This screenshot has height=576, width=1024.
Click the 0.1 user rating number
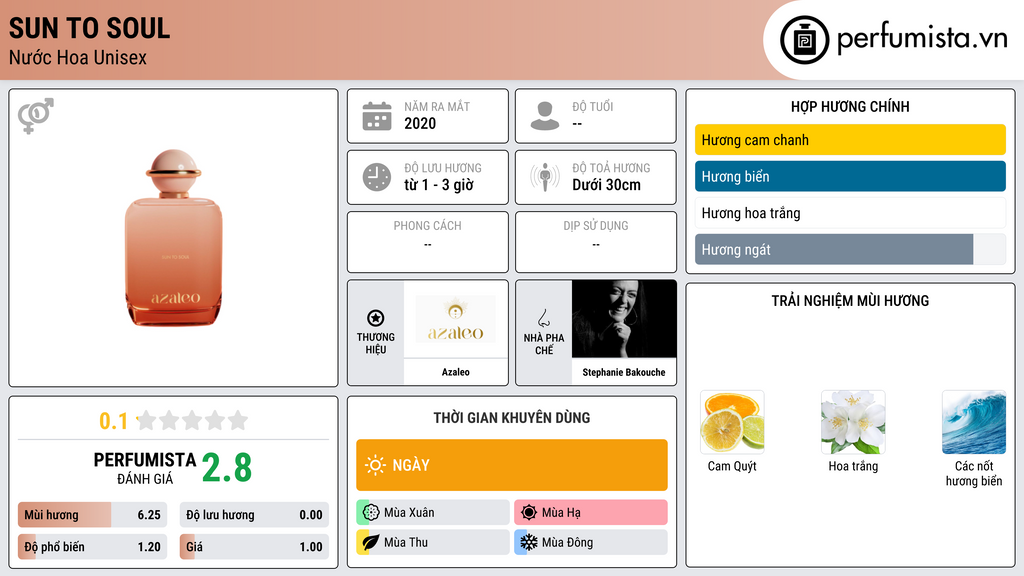click(x=113, y=421)
